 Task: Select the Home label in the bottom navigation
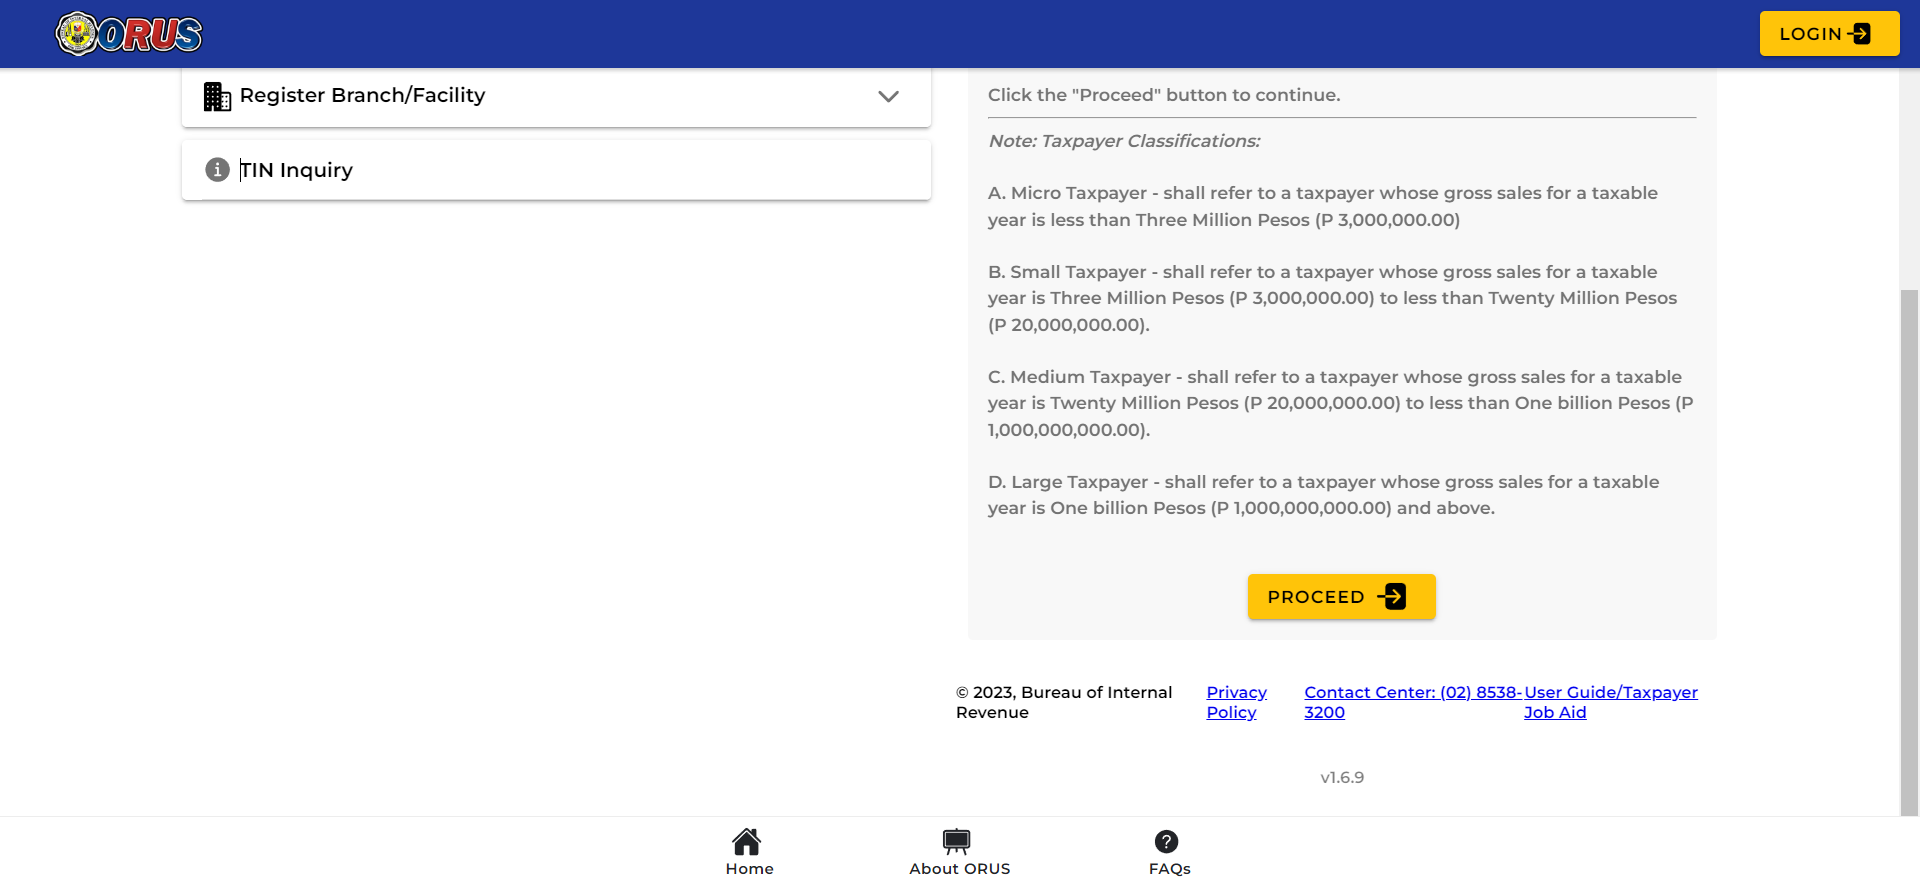[x=749, y=869]
